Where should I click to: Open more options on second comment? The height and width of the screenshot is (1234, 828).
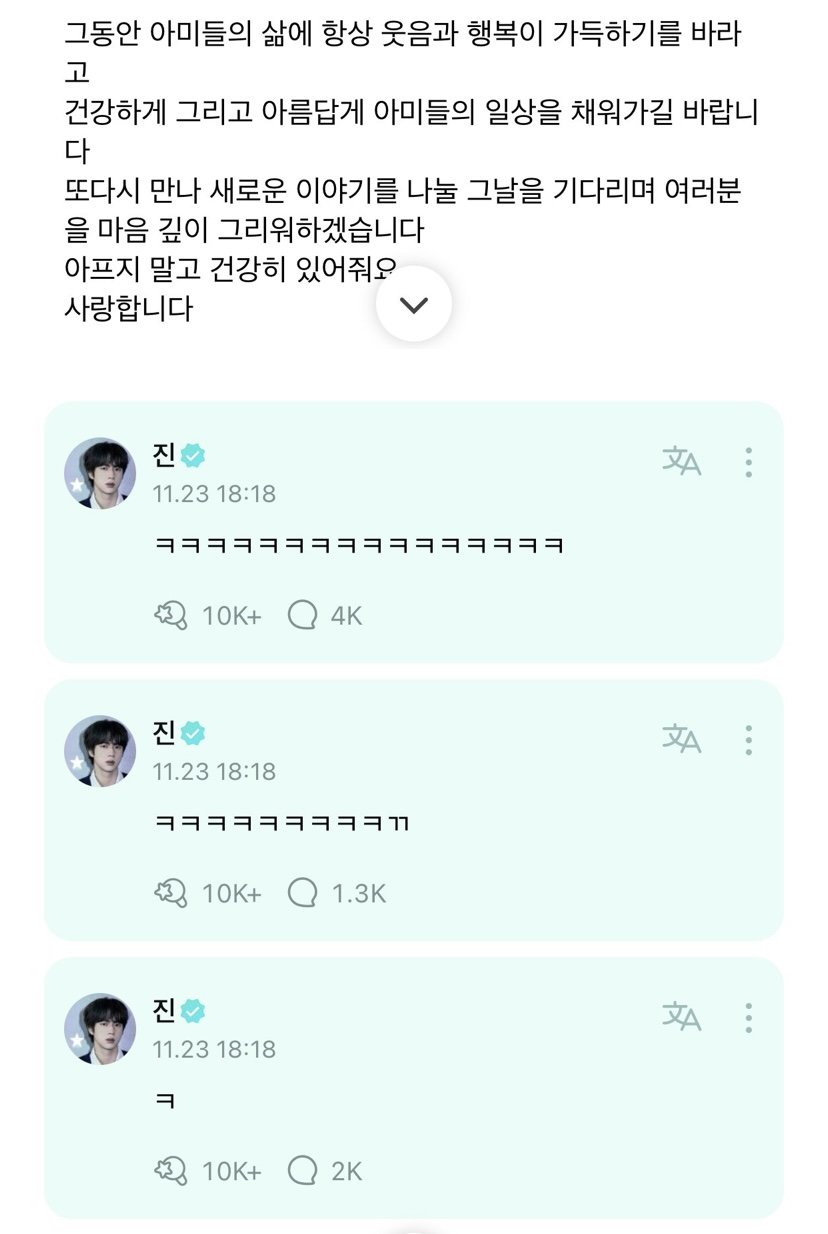tap(748, 740)
